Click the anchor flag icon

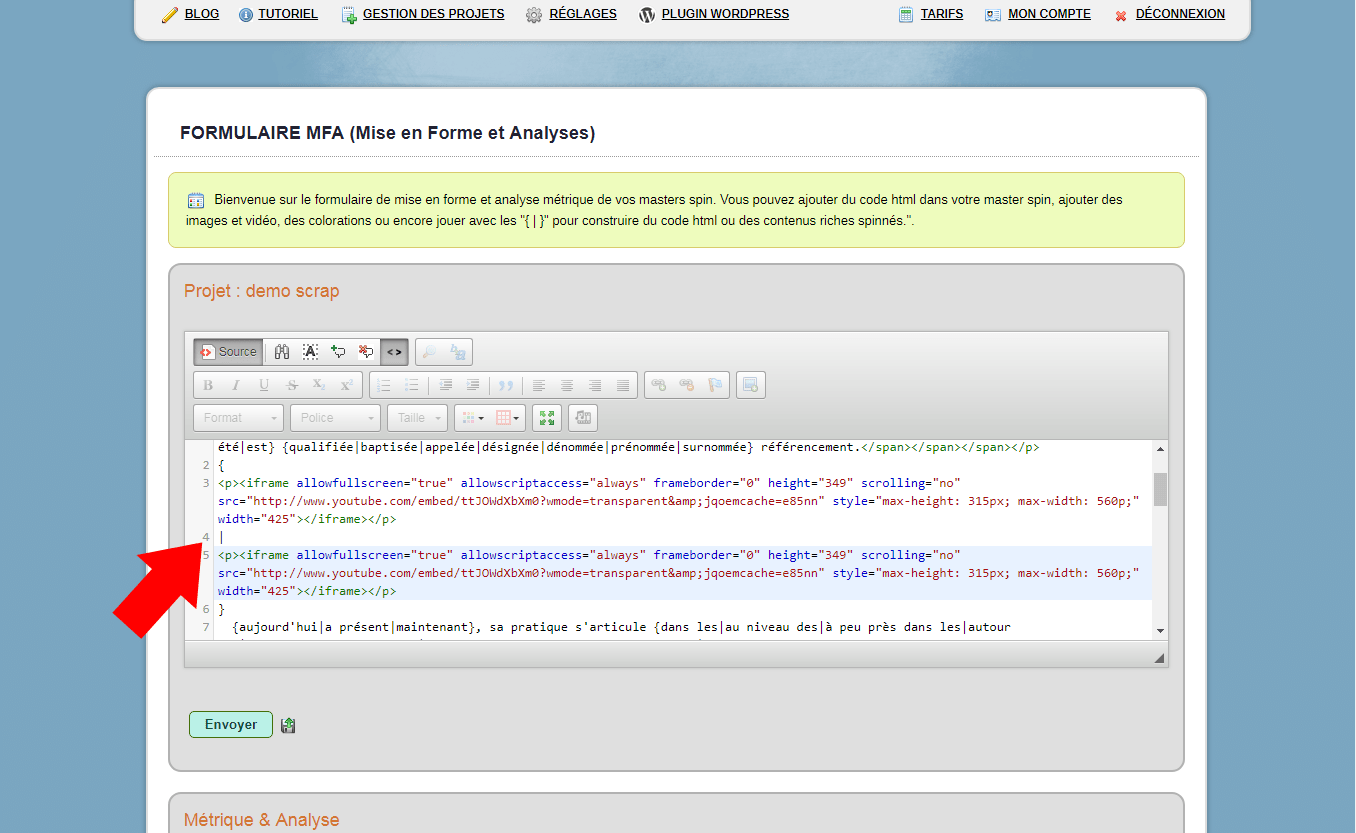(713, 385)
